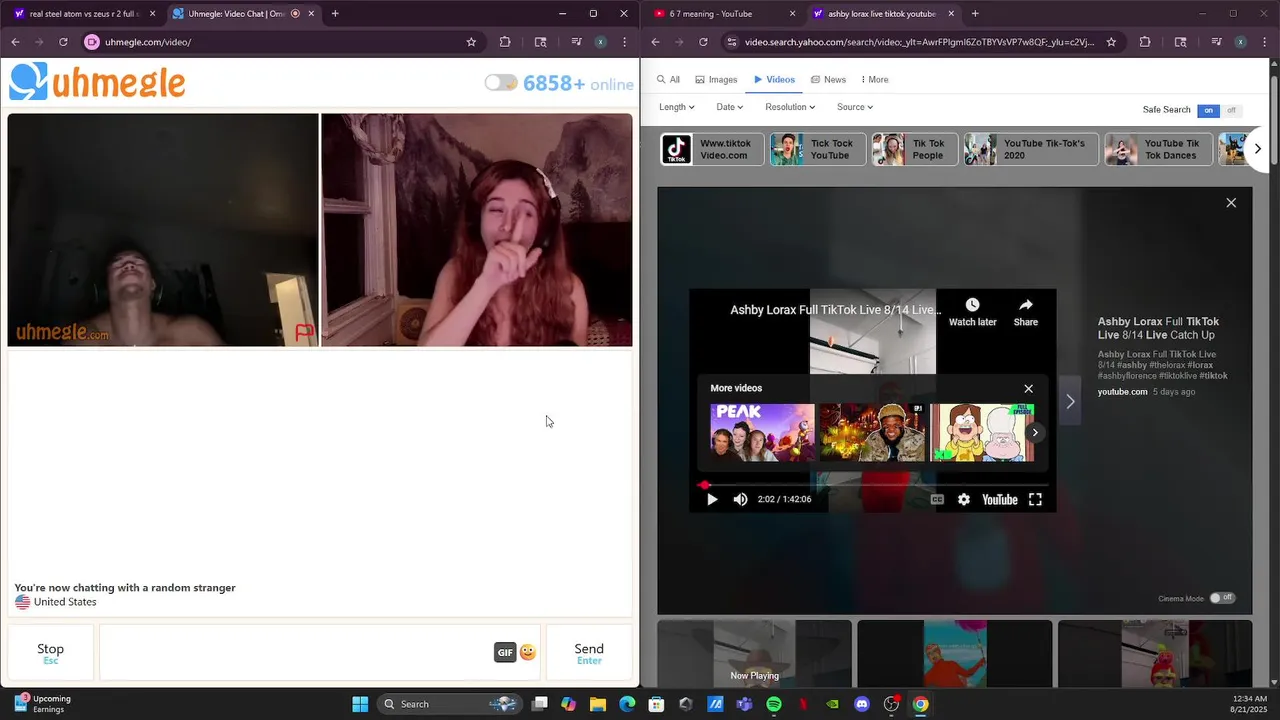Open Discord from the taskbar
Viewport: 1280px width, 720px height.
coord(862,704)
